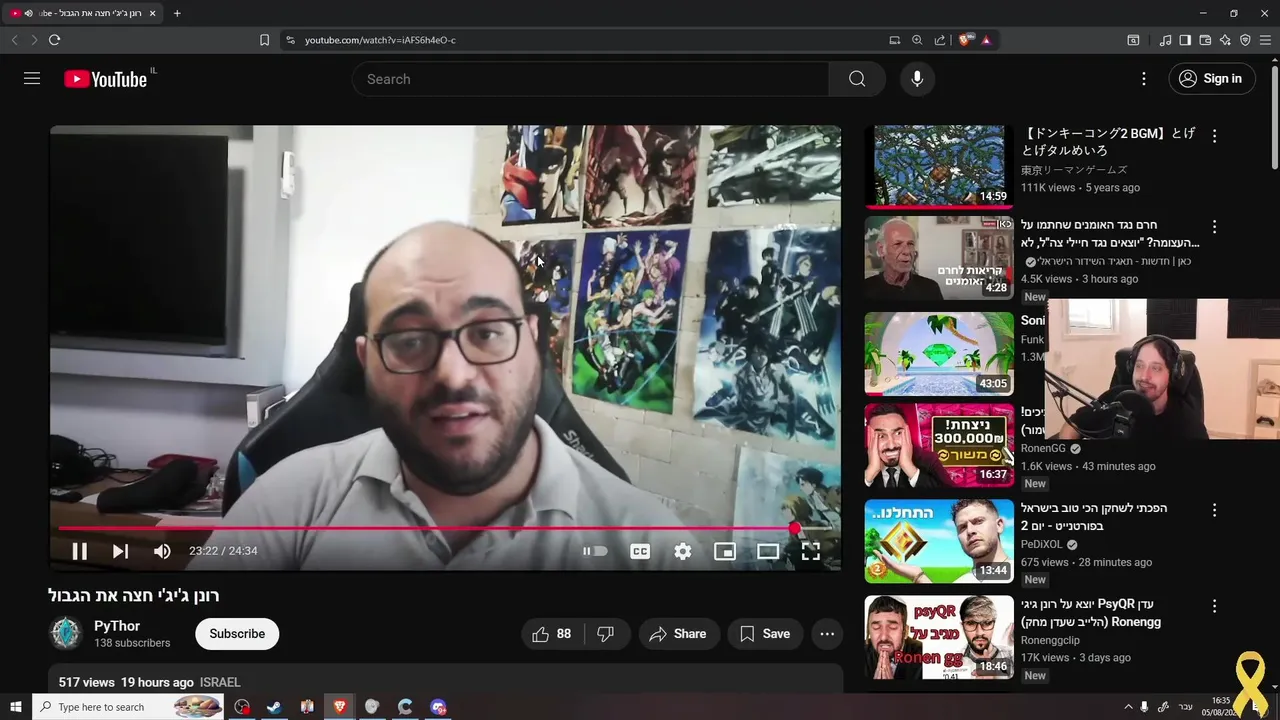Play the 43:05 emerald video thumbnail
The width and height of the screenshot is (1280, 720).
click(x=939, y=353)
